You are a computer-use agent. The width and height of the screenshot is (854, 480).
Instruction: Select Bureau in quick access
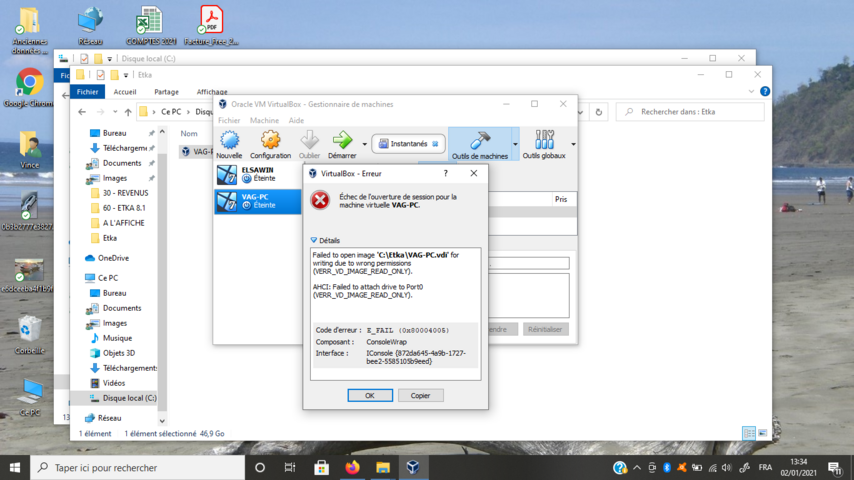coord(114,133)
